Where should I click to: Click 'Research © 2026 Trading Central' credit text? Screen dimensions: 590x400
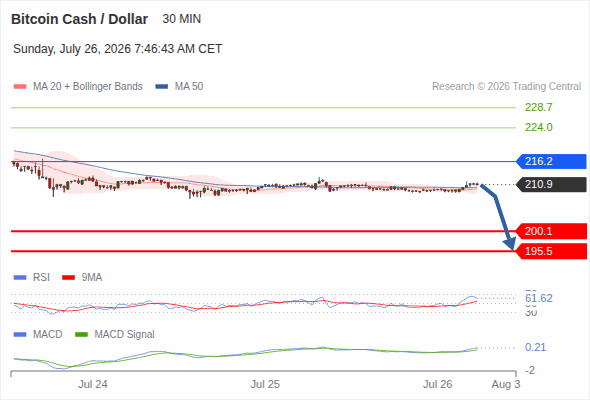506,87
